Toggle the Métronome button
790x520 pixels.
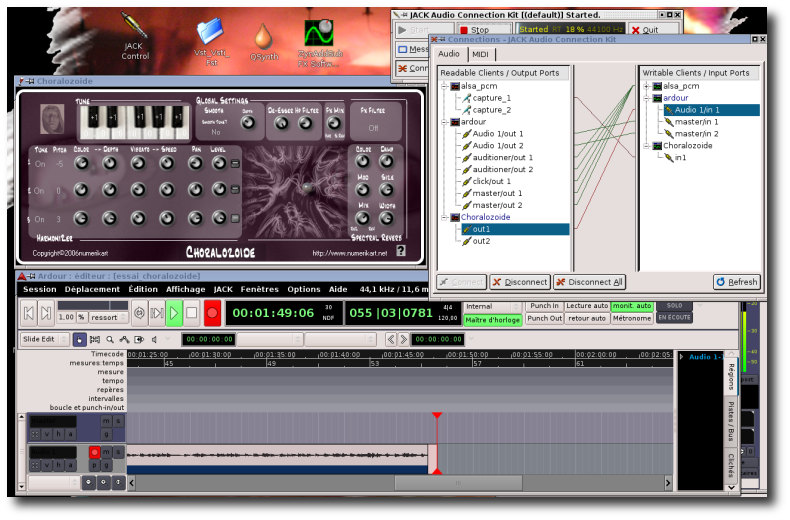point(632,319)
